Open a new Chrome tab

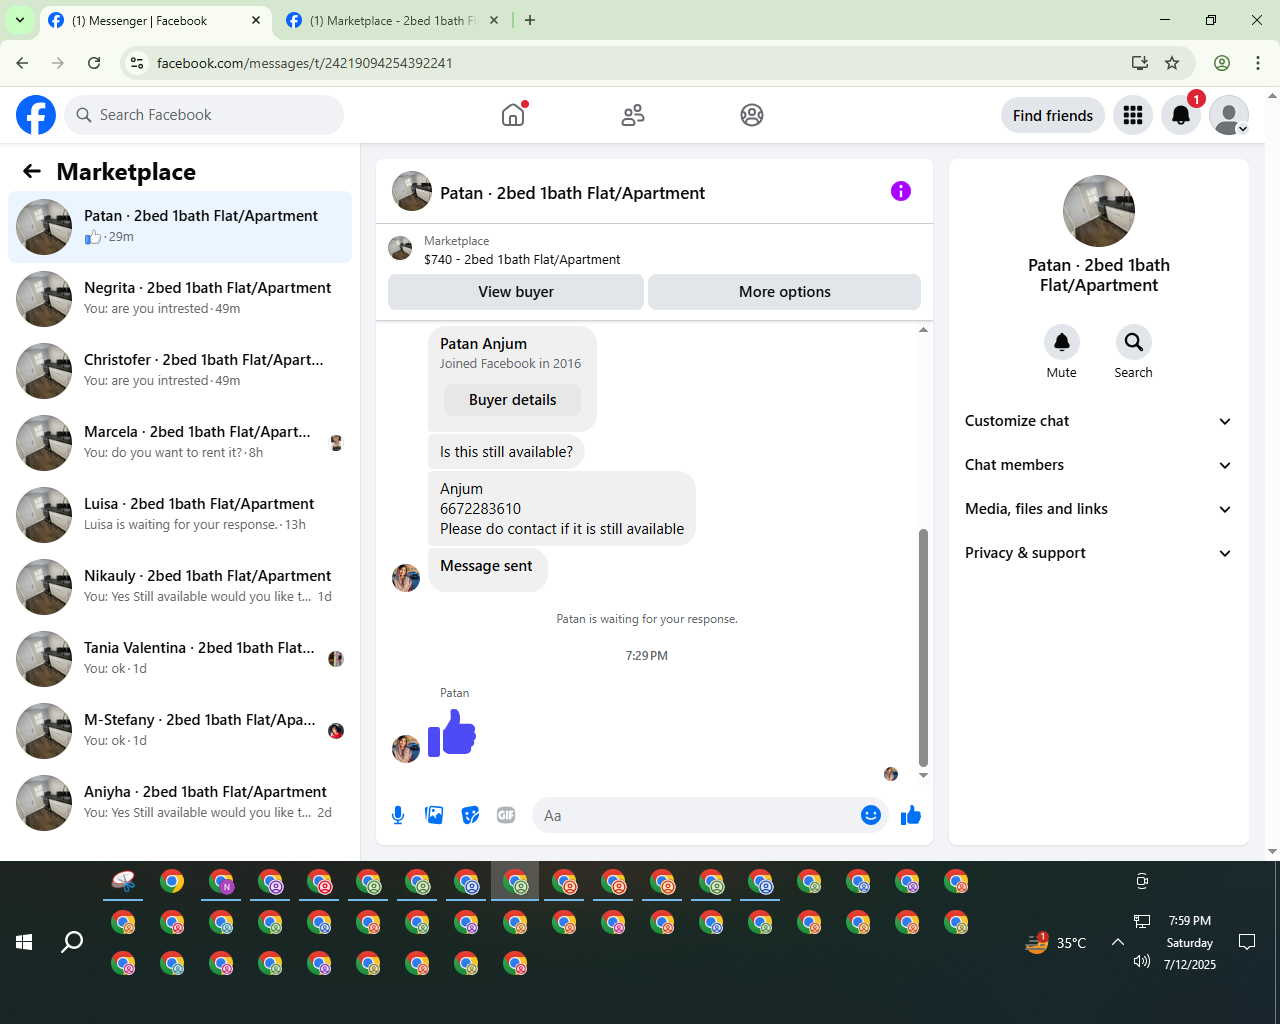530,20
